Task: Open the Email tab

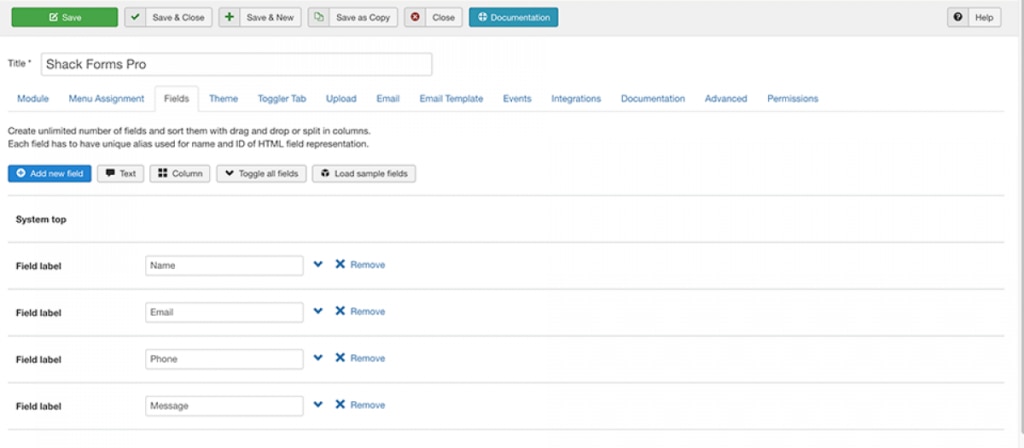Action: pyautogui.click(x=388, y=99)
